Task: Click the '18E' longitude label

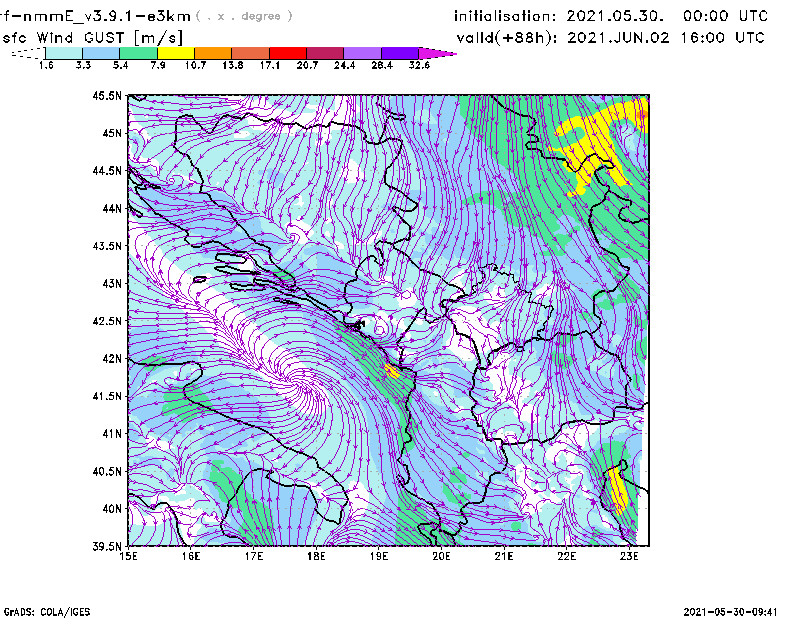Action: [316, 556]
